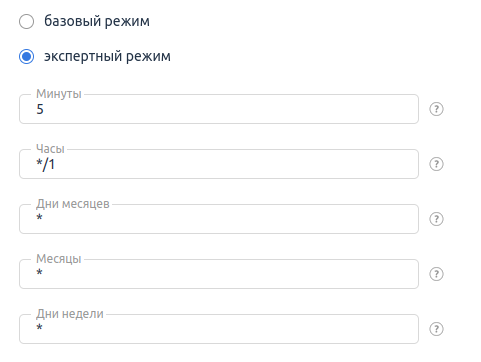Screen dimensions: 481x362
Task: Click the 'Минуты' field caption
Action: click(x=59, y=94)
